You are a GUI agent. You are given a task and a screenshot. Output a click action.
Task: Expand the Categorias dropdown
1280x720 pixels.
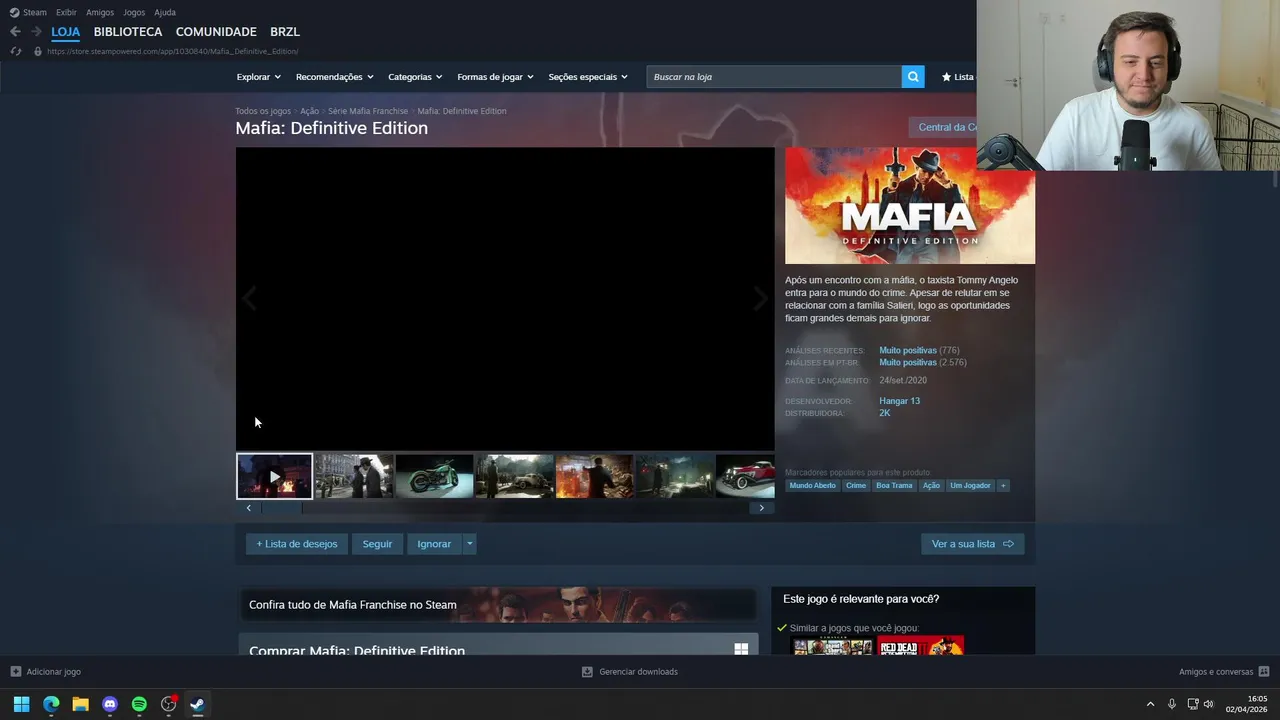(x=415, y=77)
